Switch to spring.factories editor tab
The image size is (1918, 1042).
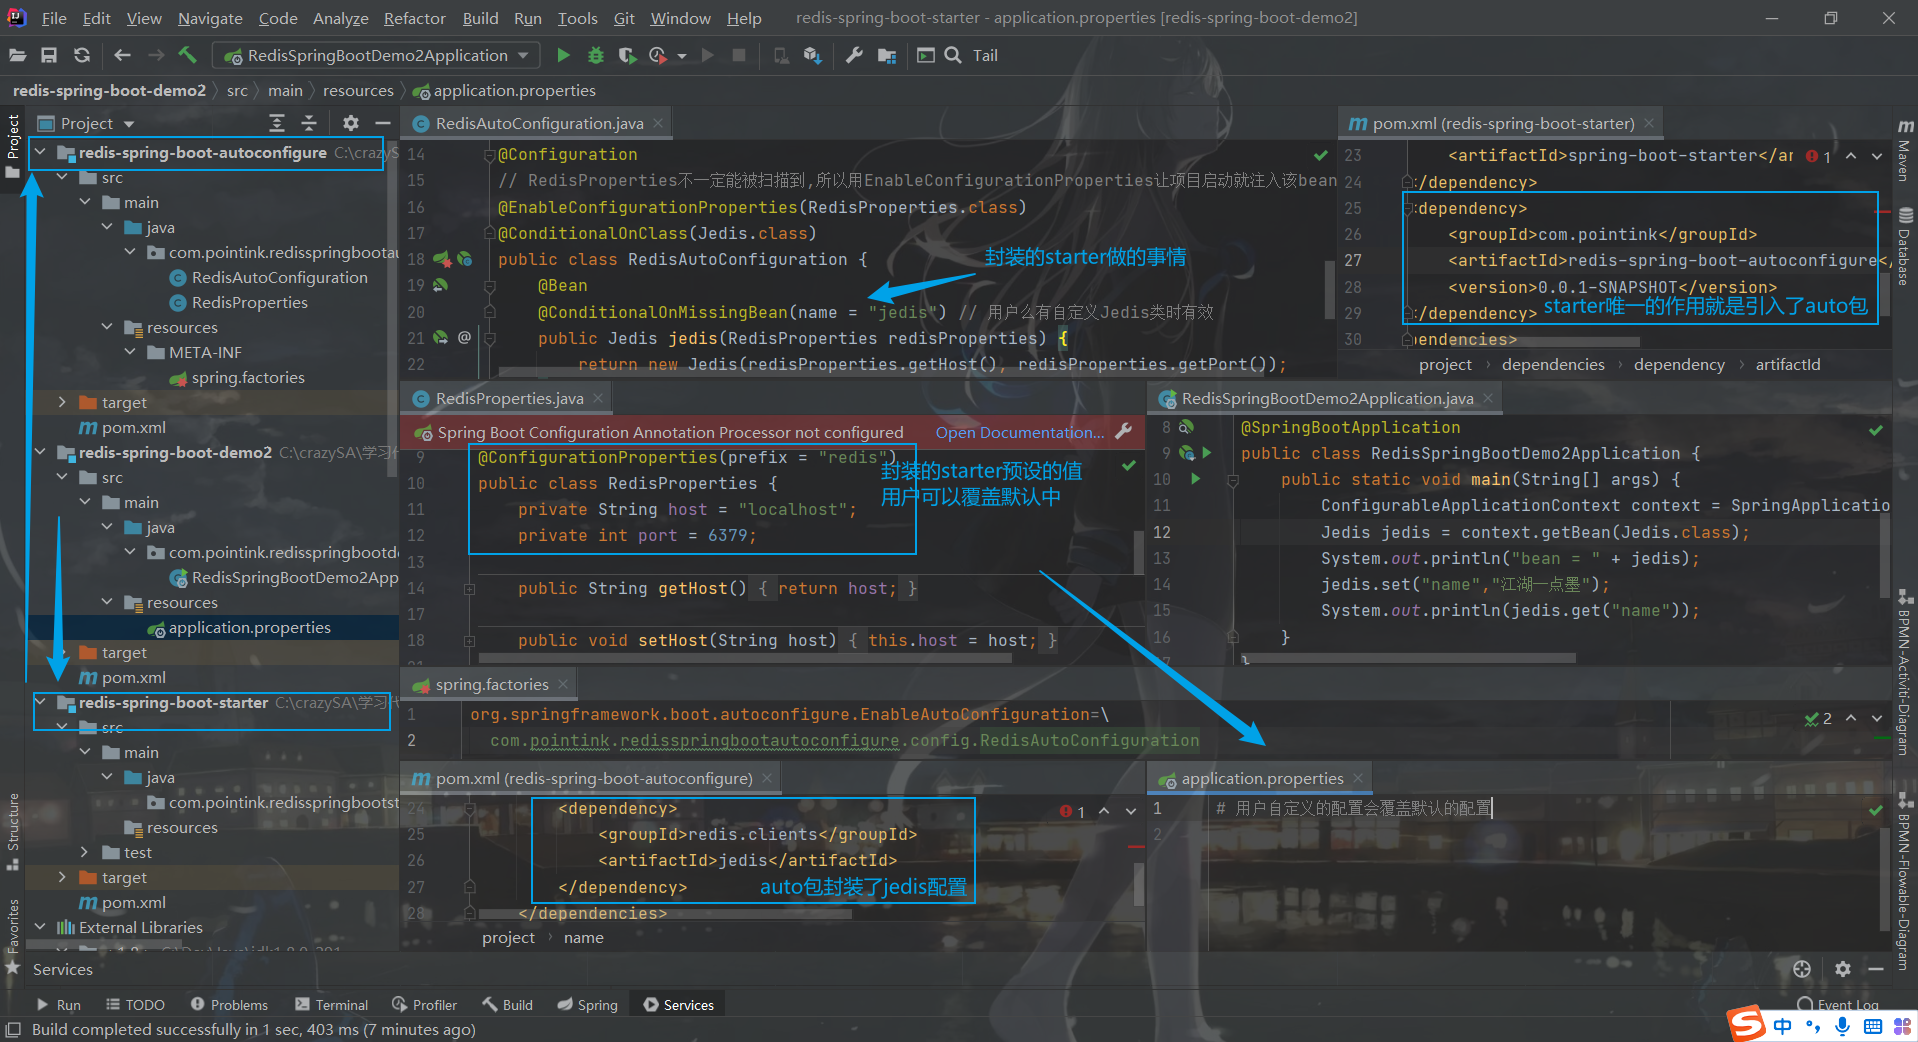tap(491, 684)
